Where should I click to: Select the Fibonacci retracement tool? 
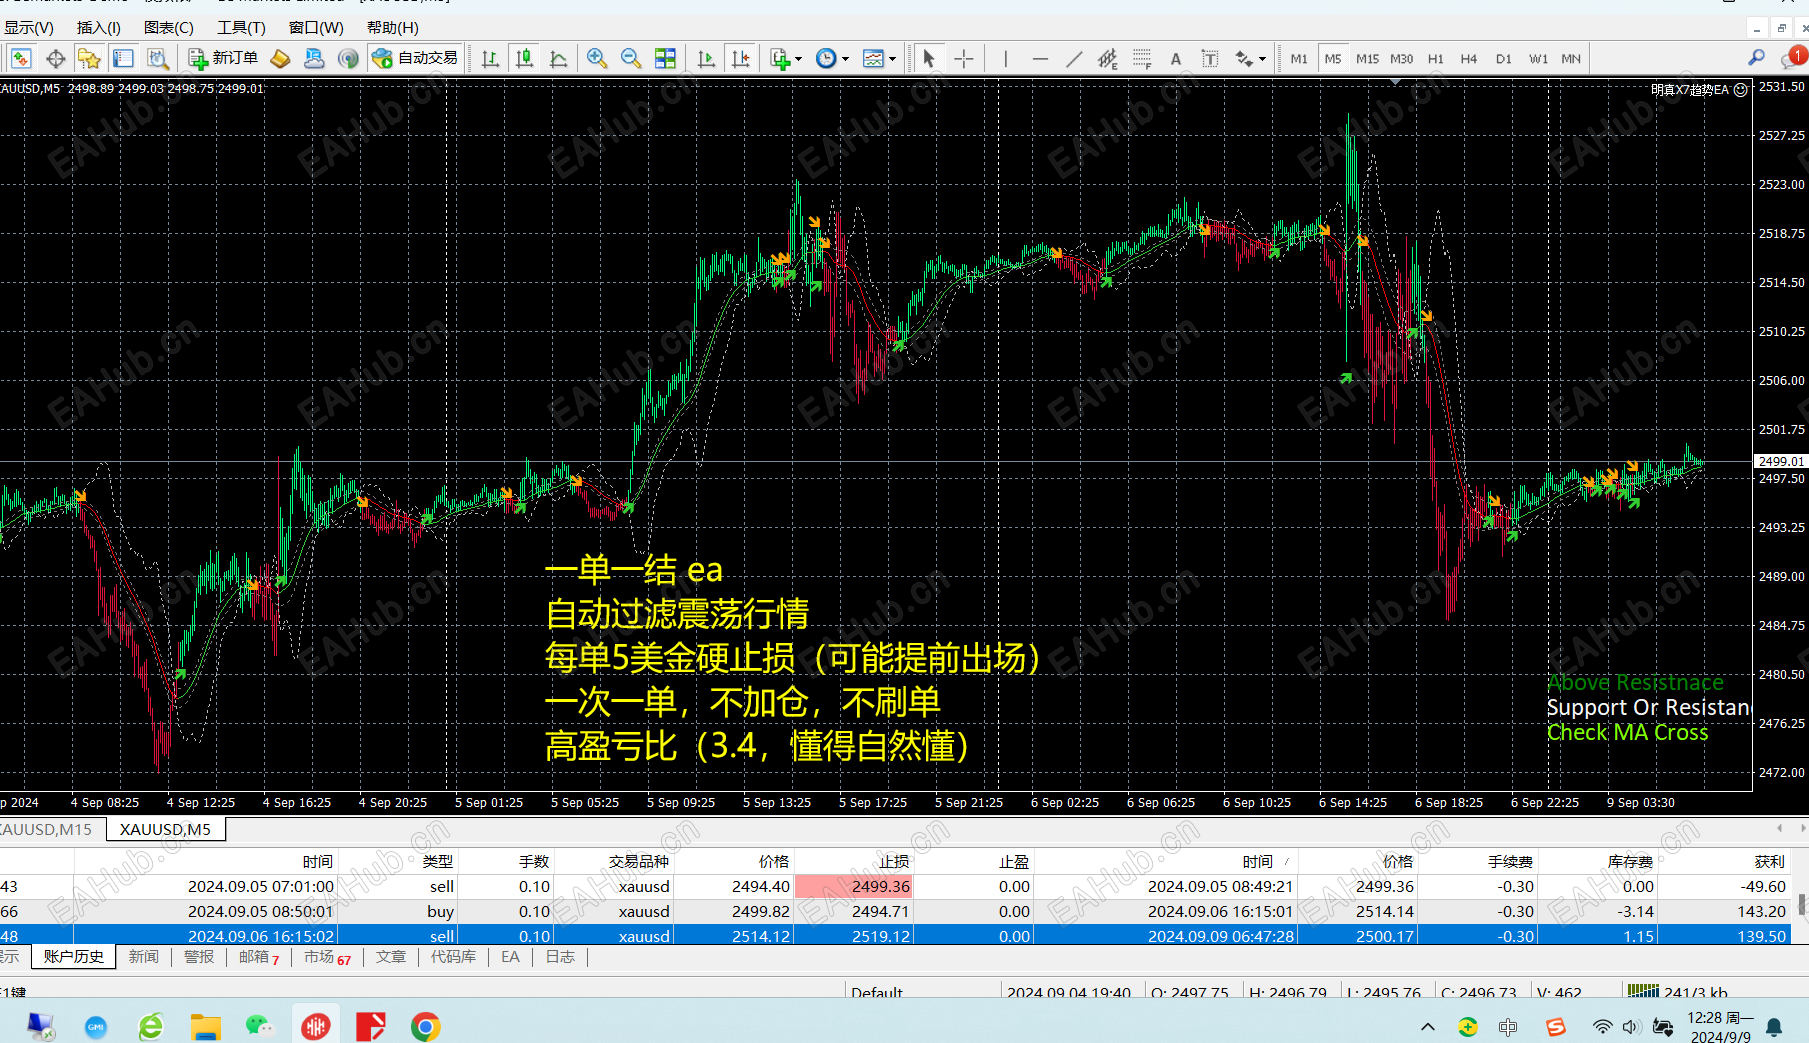[x=1142, y=59]
